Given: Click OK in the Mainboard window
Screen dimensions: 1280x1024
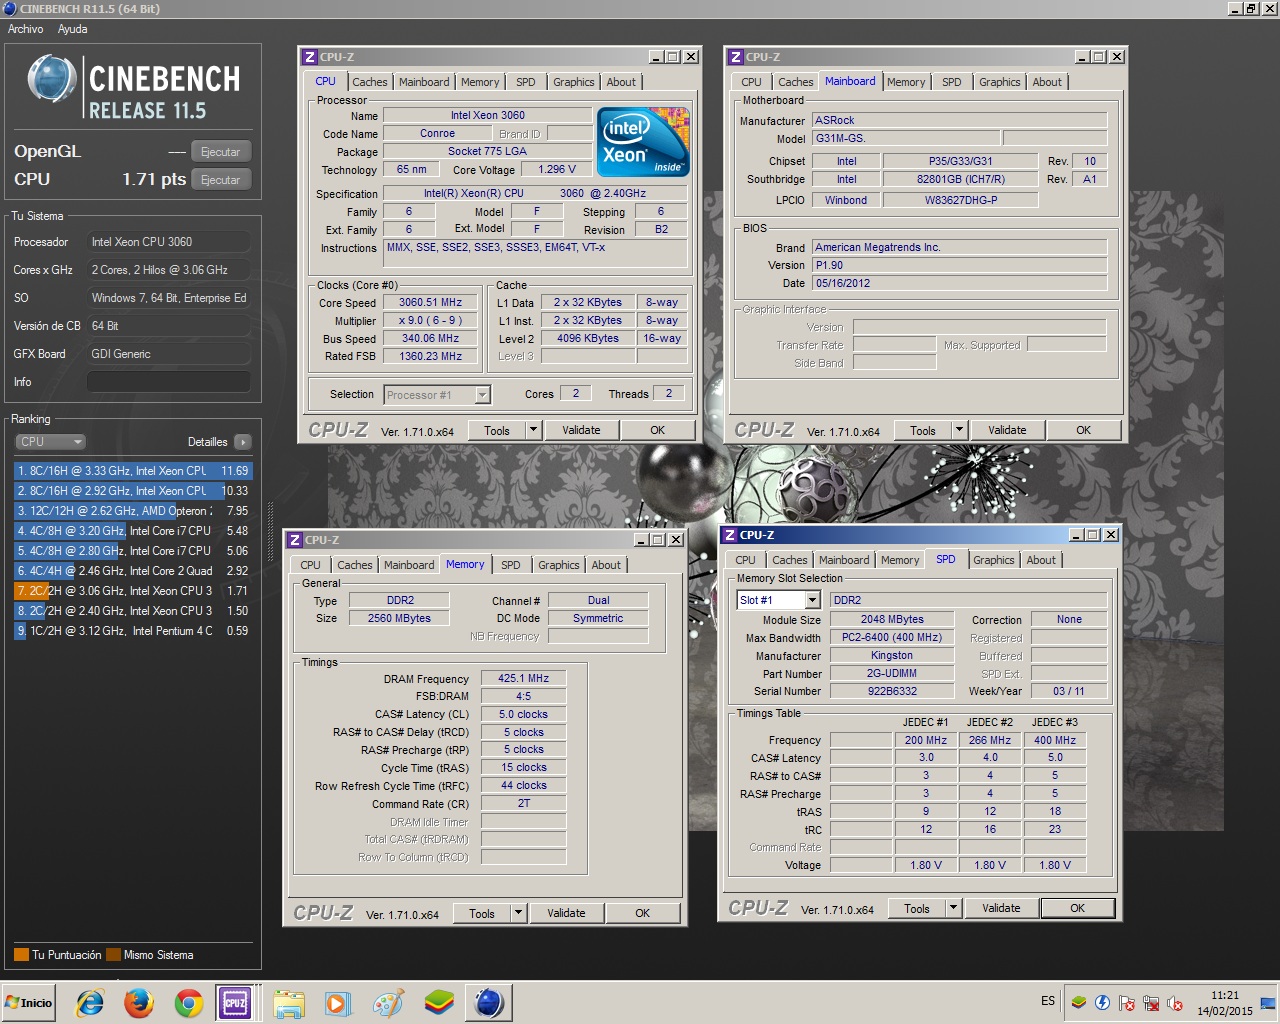Looking at the screenshot, I should click(x=1083, y=431).
